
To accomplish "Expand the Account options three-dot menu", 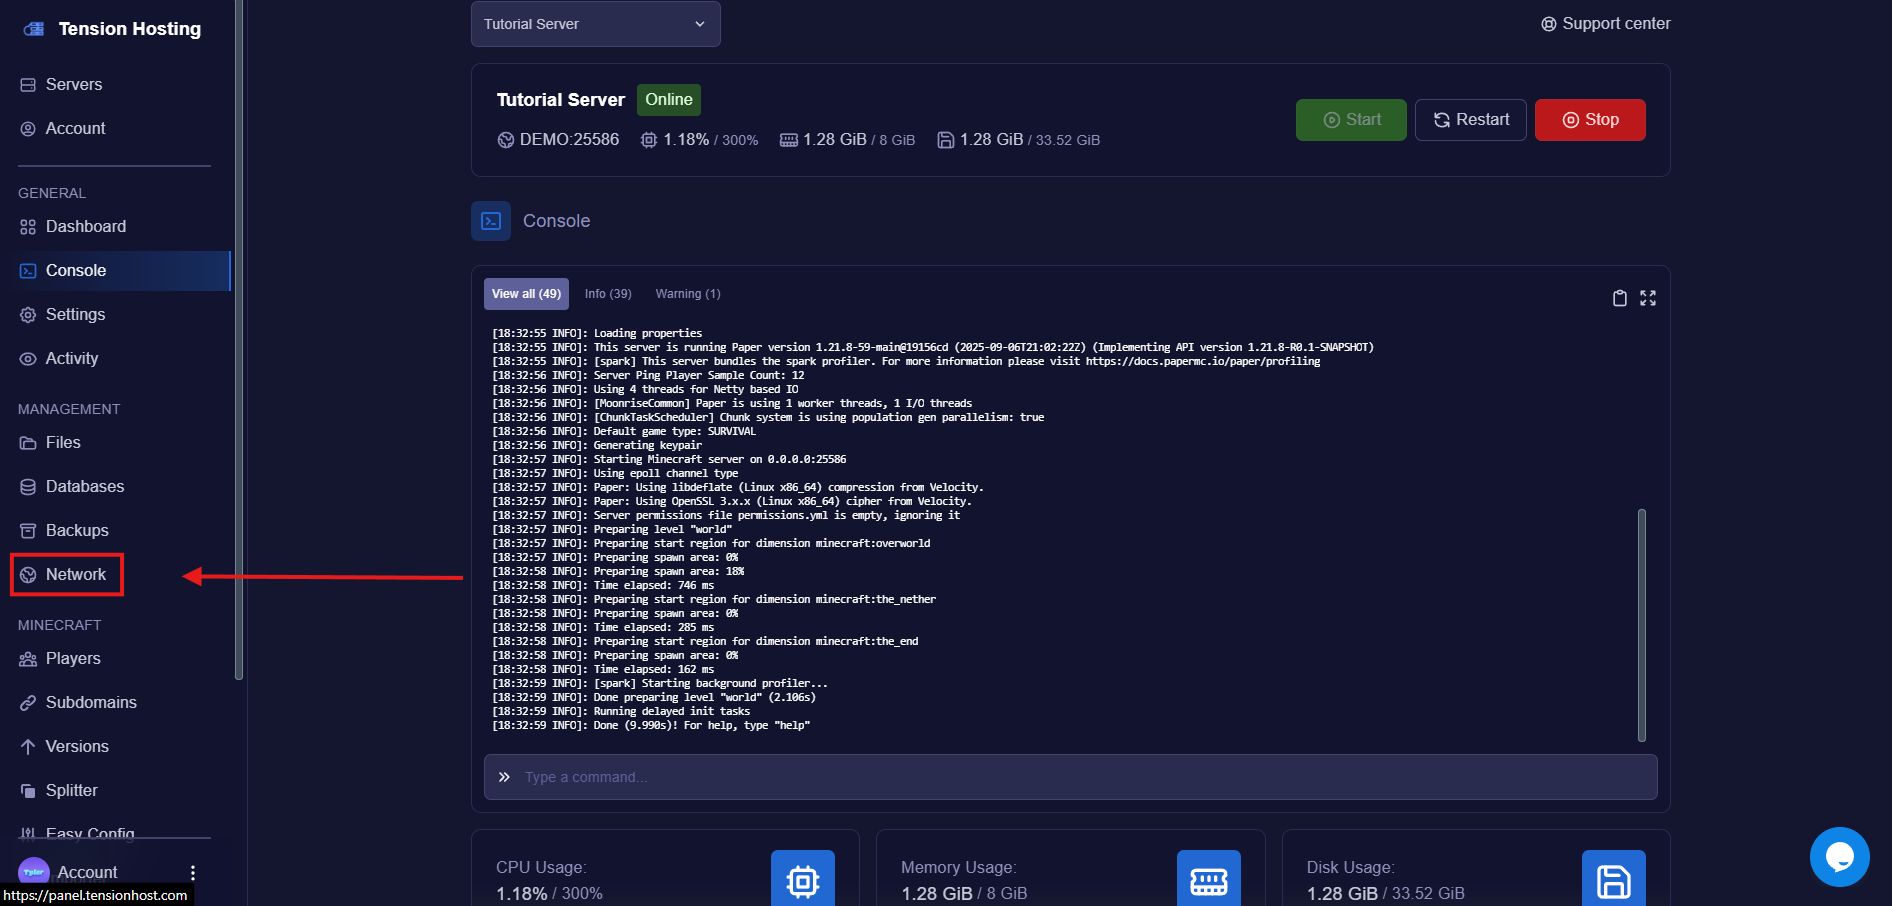I will [193, 872].
